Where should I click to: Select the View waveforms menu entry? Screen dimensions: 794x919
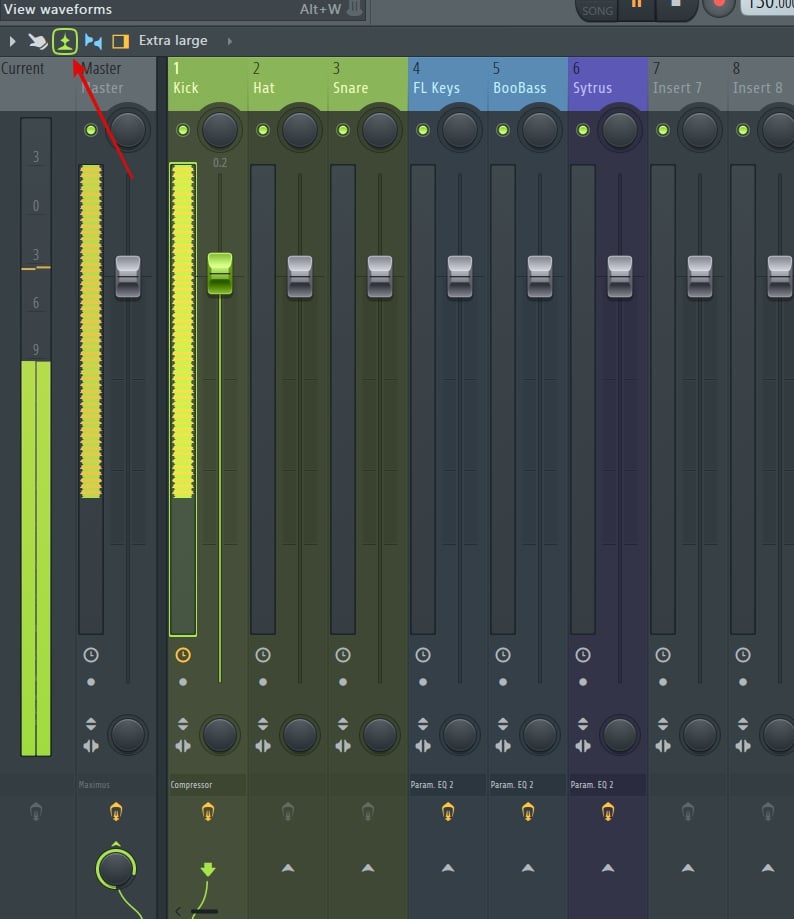(60, 9)
